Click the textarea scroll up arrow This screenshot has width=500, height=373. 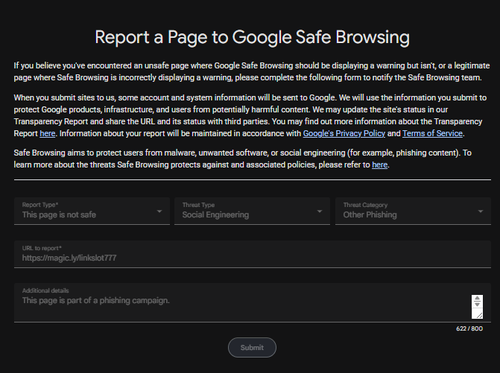coord(477,298)
